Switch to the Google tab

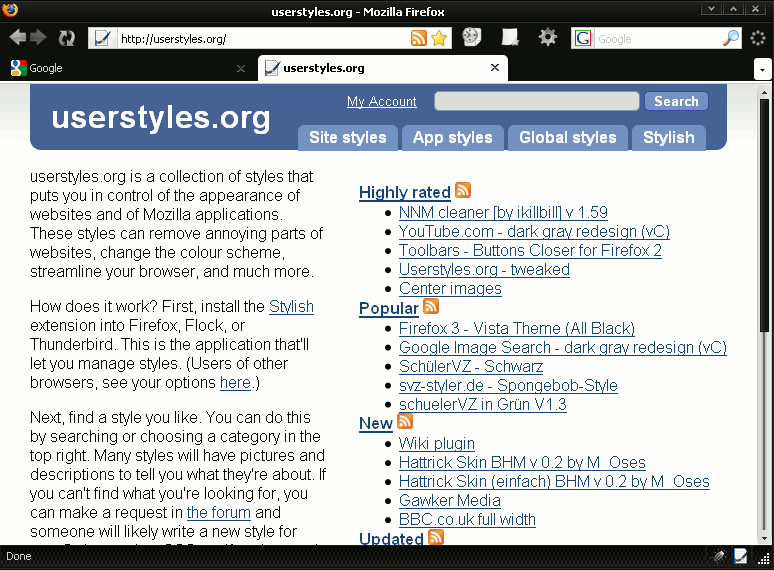pyautogui.click(x=129, y=68)
